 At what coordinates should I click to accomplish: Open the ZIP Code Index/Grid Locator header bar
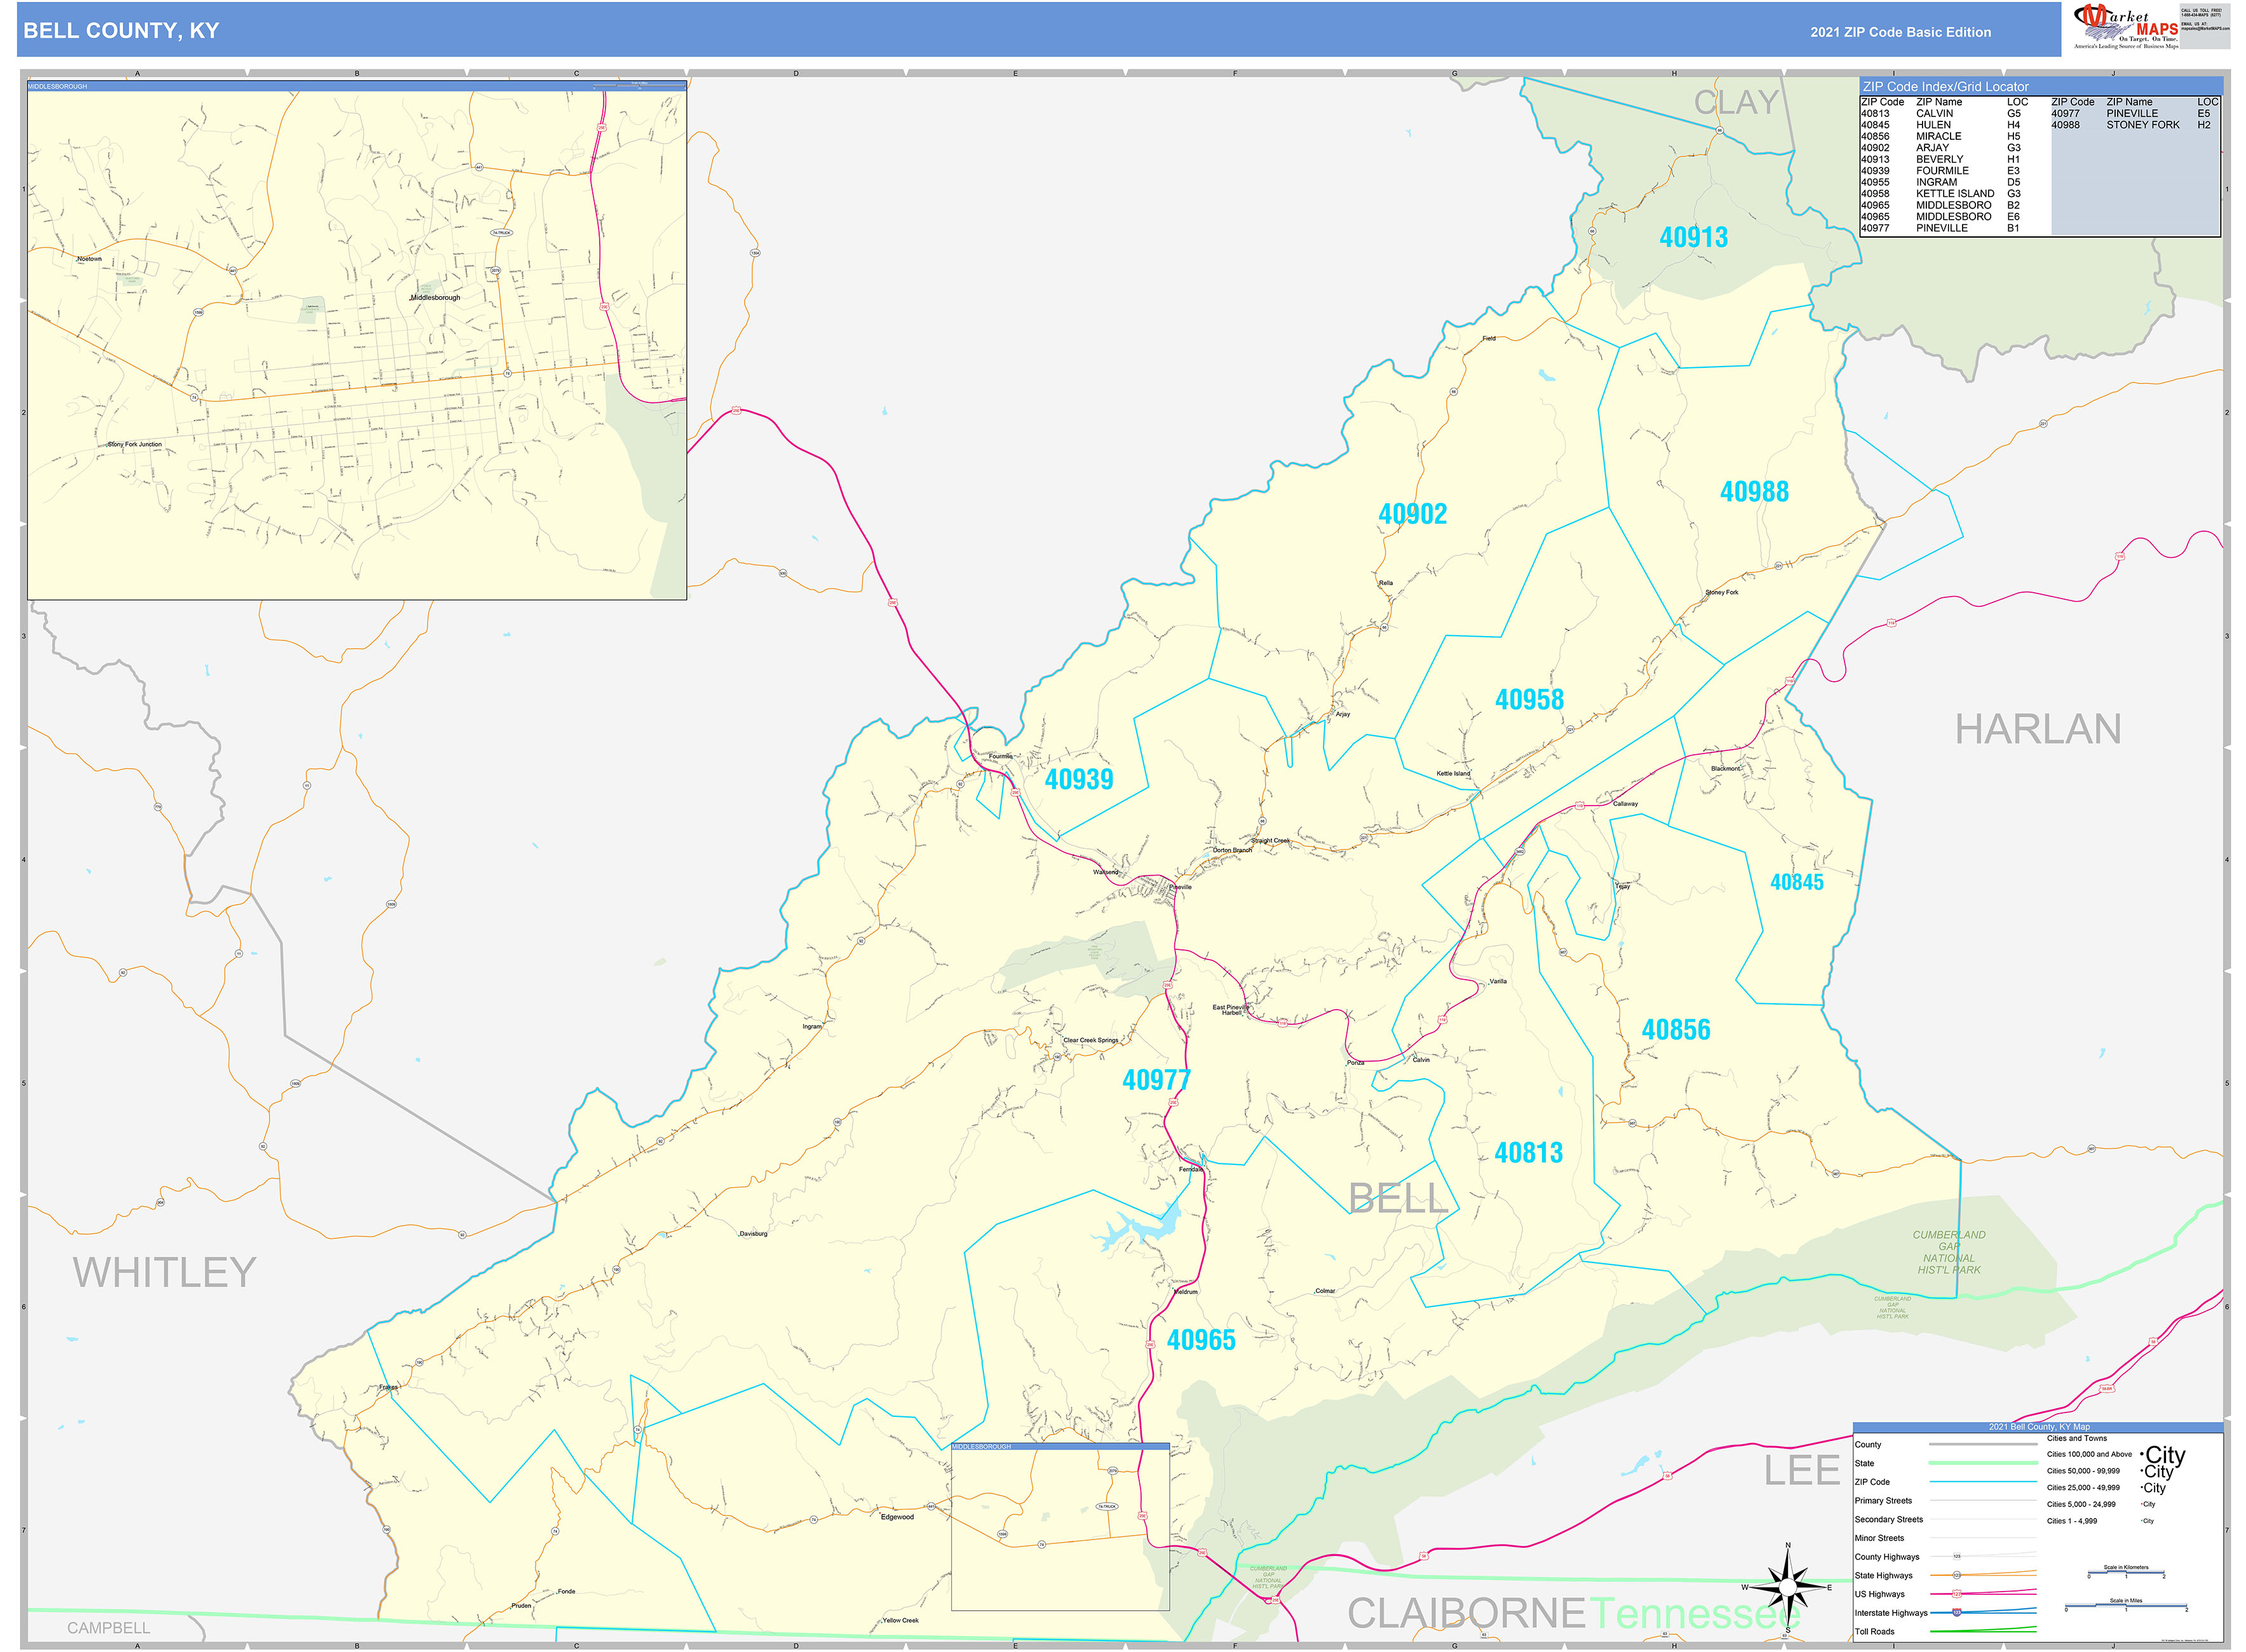click(1946, 87)
